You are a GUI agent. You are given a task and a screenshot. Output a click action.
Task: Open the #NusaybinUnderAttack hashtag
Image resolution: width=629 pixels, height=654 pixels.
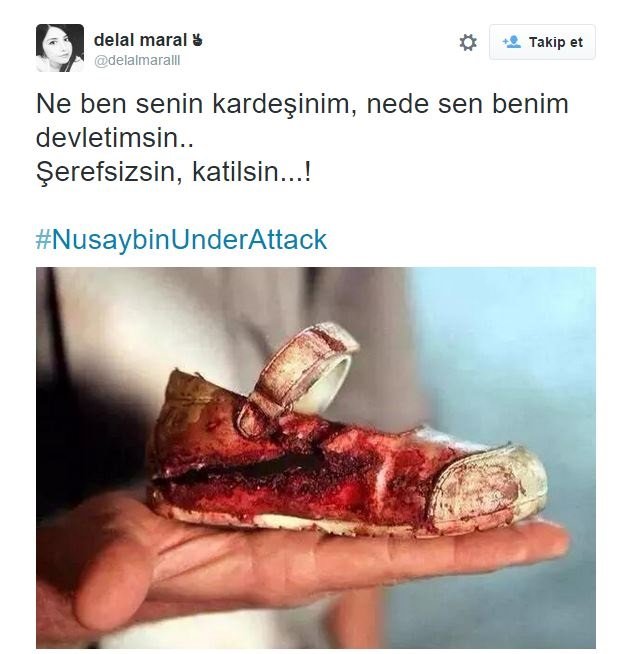181,240
